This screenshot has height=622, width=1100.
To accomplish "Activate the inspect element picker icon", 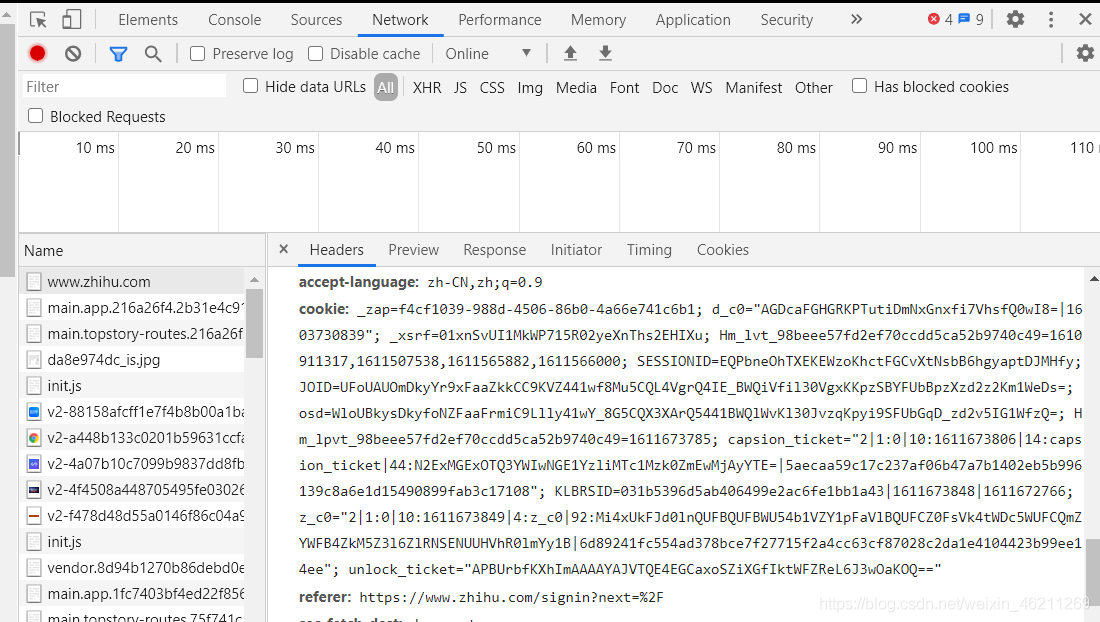I will (x=38, y=20).
